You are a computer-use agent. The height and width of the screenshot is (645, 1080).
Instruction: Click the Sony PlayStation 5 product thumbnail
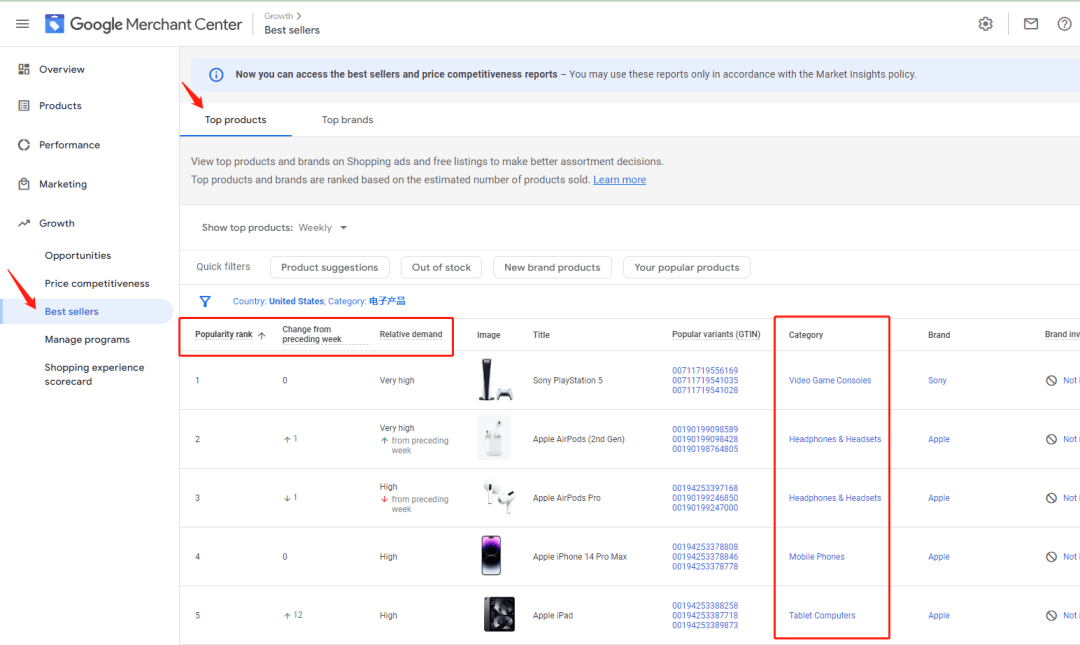496,380
